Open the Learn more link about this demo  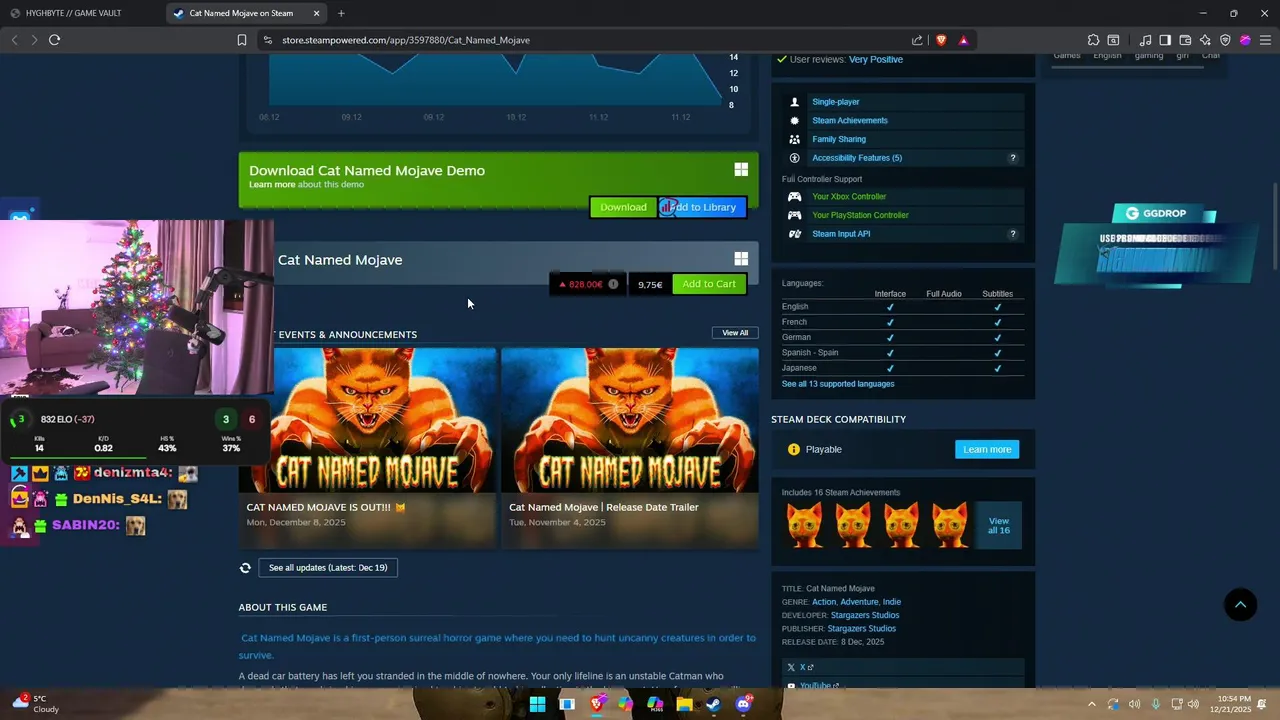point(272,184)
